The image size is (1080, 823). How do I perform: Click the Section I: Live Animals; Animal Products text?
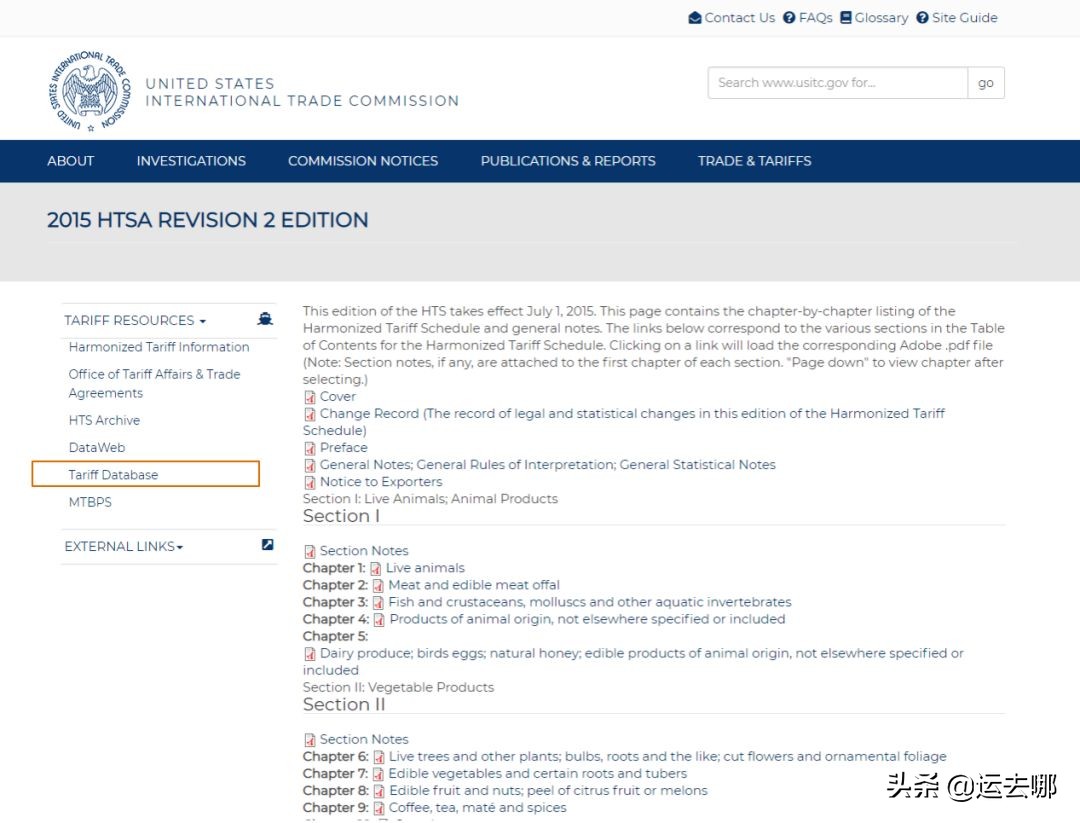tap(430, 499)
